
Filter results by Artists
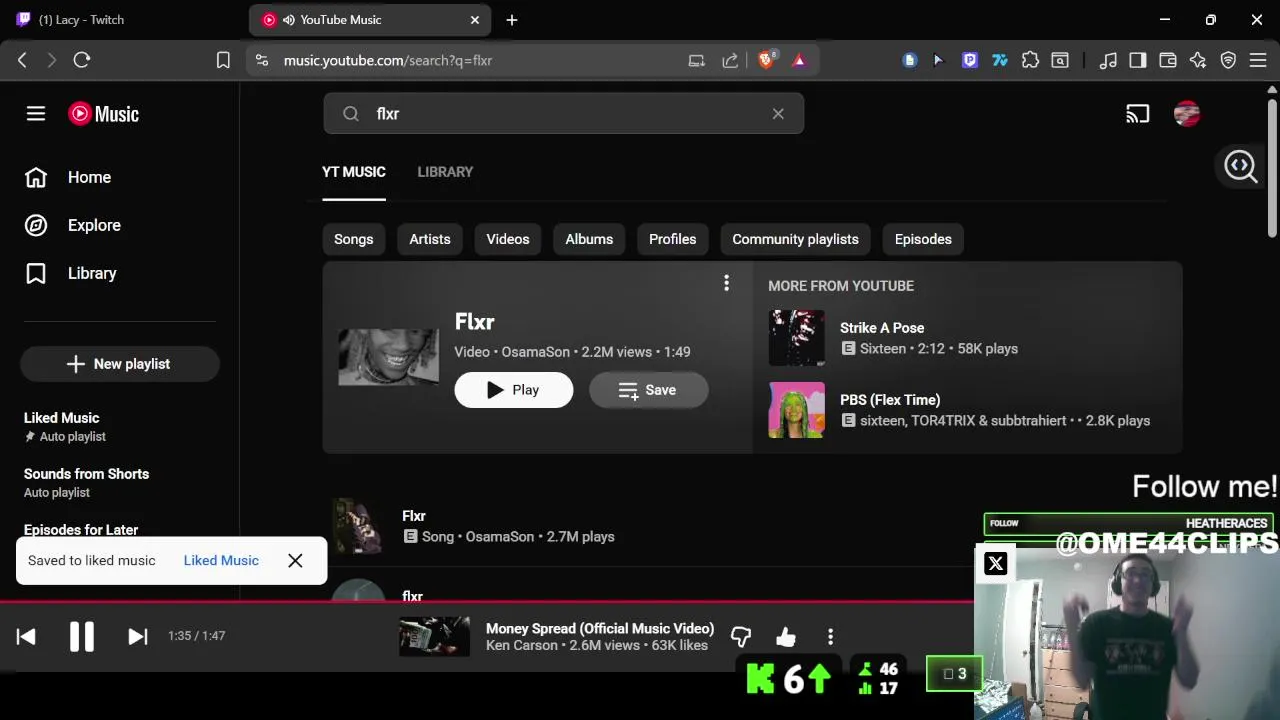coord(430,239)
